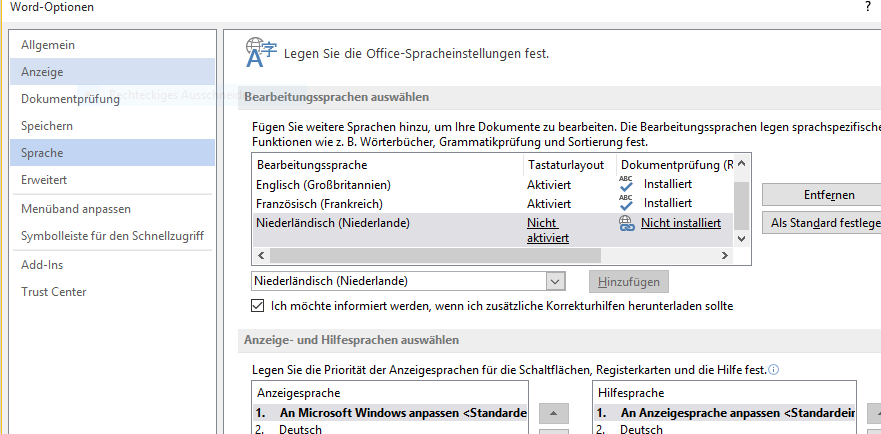
Task: Click left arrow of horizontal list scrollbar
Action: 260,256
